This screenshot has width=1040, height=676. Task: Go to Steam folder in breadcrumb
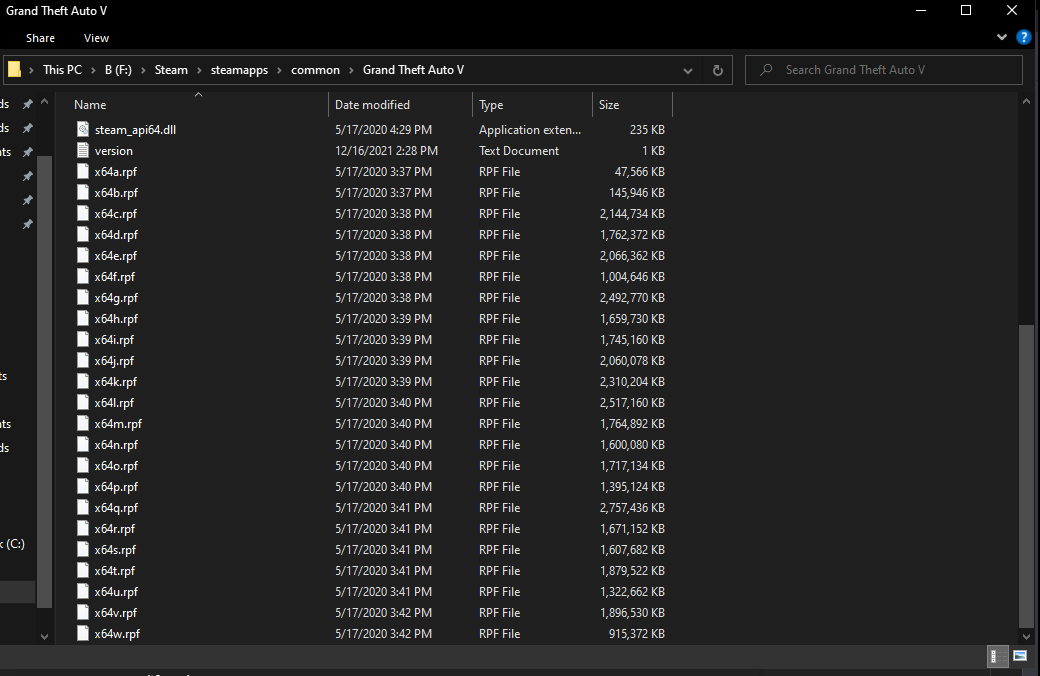(x=171, y=70)
